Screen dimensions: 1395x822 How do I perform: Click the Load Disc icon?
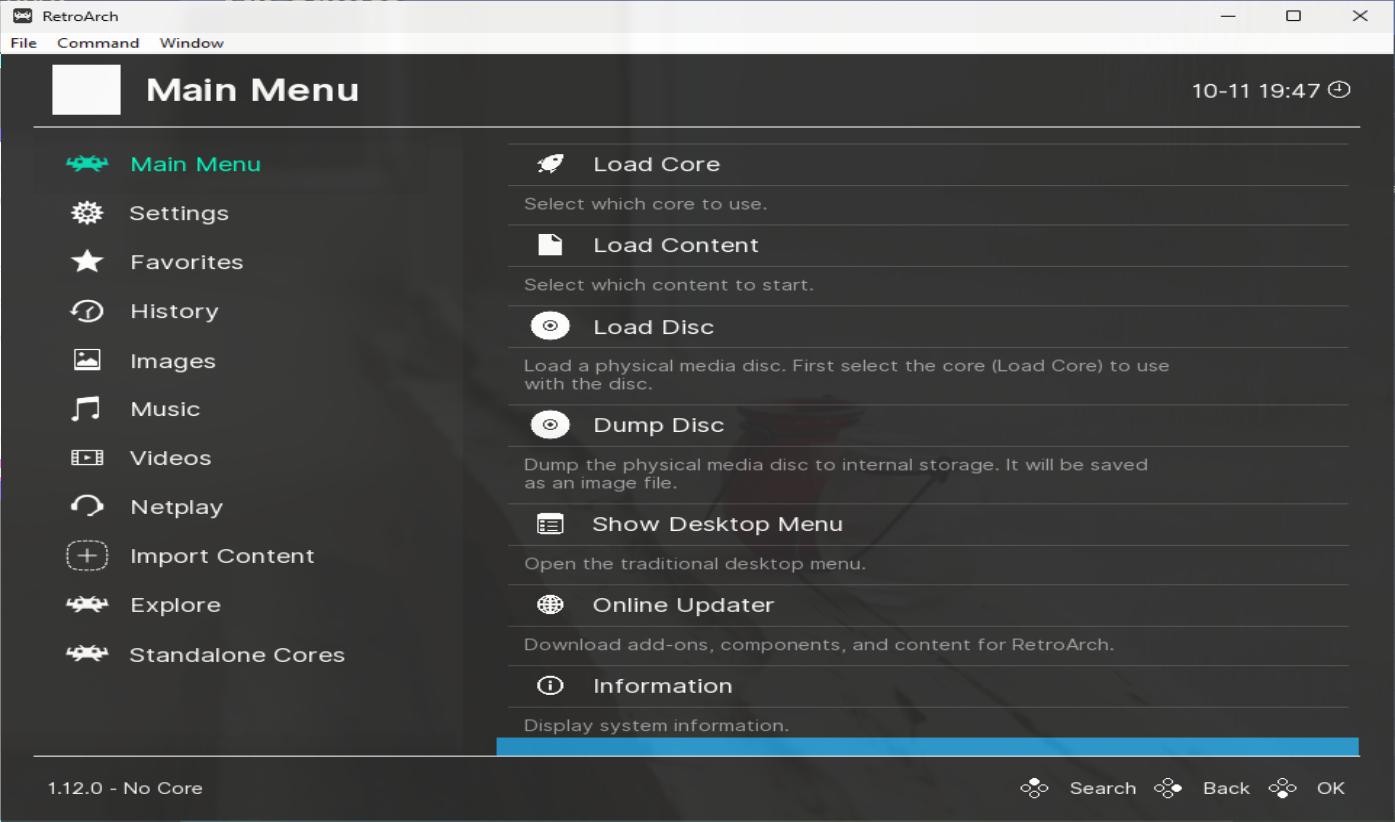coord(551,325)
